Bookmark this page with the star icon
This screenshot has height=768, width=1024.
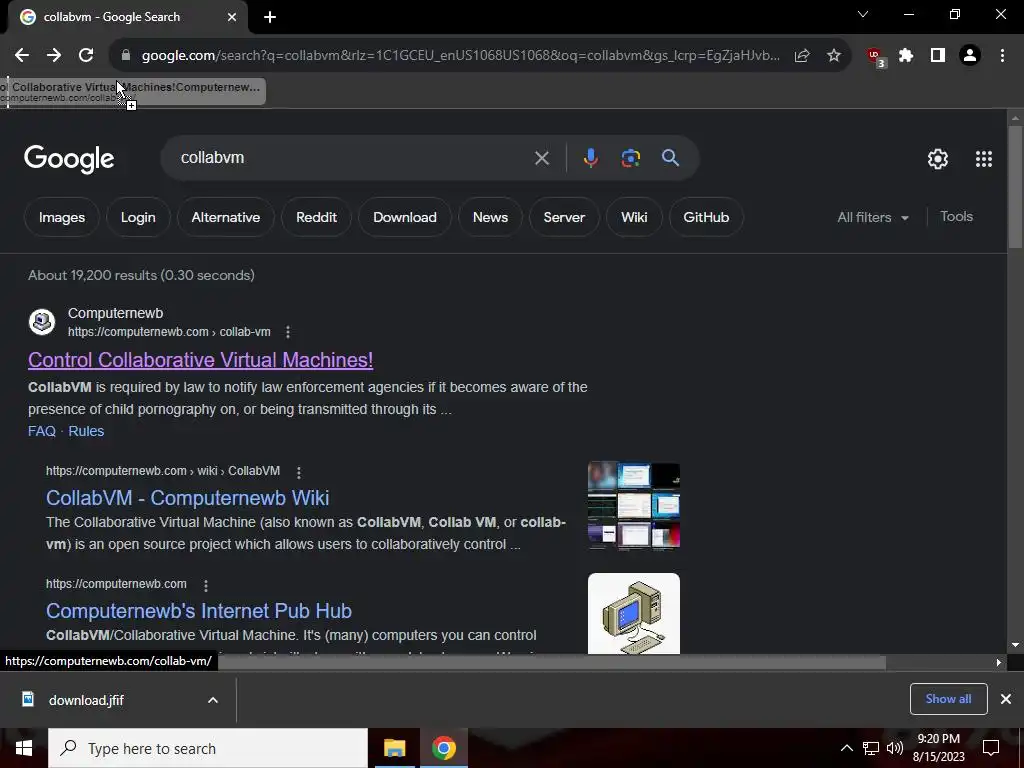(x=834, y=56)
